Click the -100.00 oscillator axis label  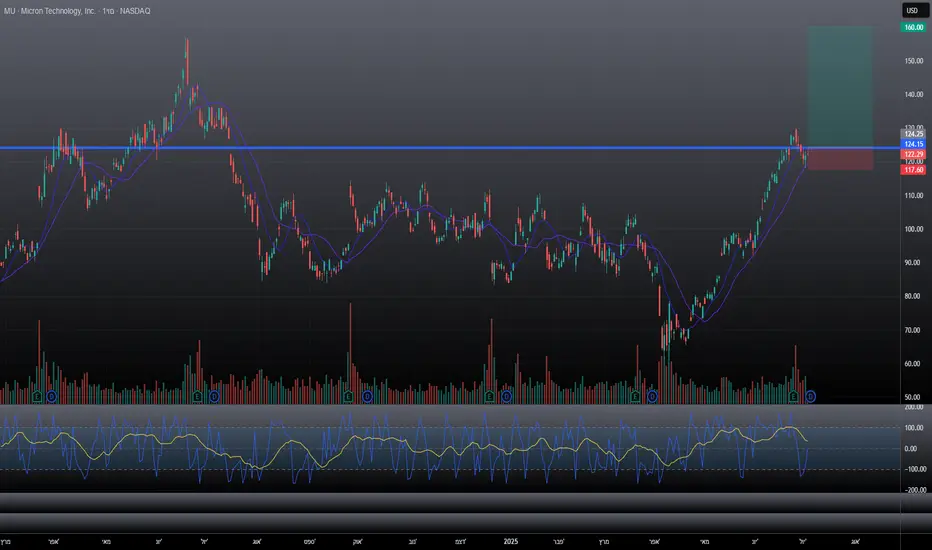click(x=915, y=469)
